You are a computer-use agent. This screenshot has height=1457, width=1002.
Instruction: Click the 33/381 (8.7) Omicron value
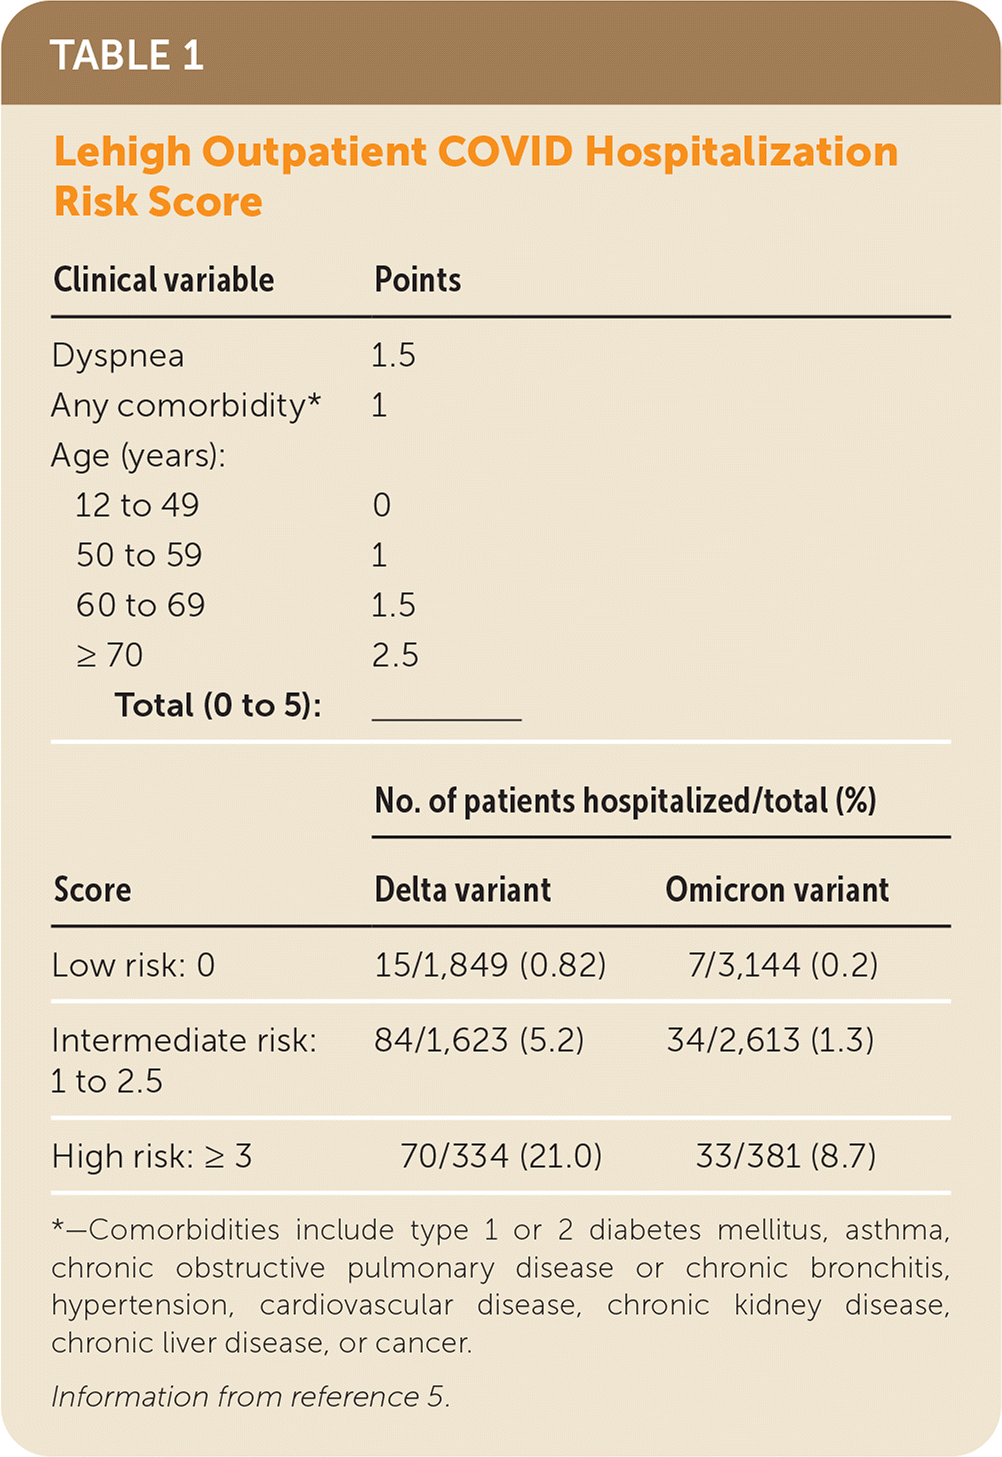785,1157
